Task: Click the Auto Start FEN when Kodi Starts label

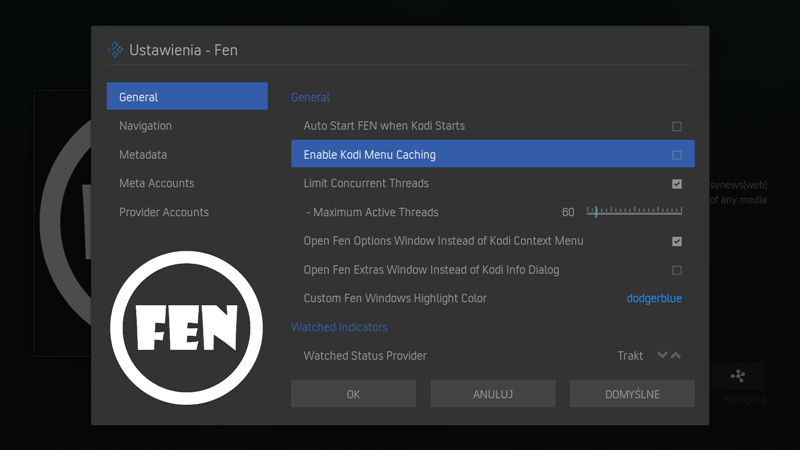Action: 384,126
